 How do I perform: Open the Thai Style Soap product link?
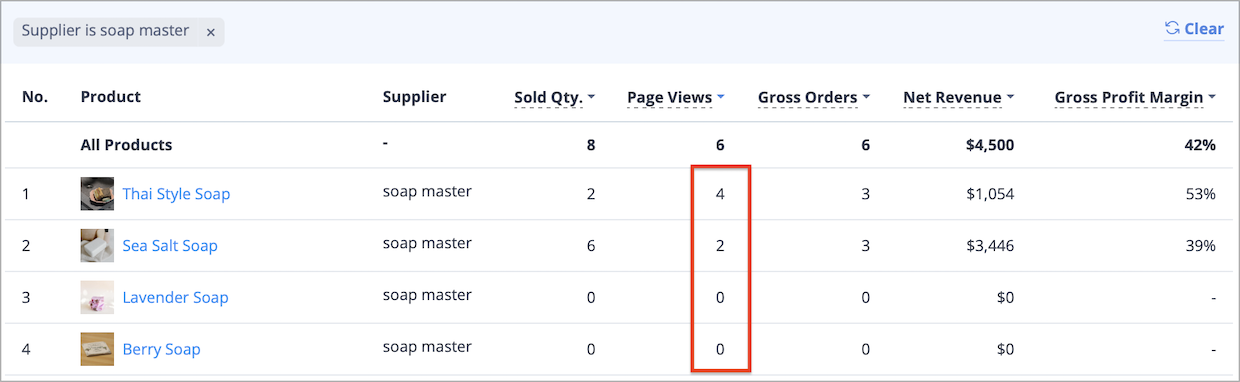(x=176, y=194)
